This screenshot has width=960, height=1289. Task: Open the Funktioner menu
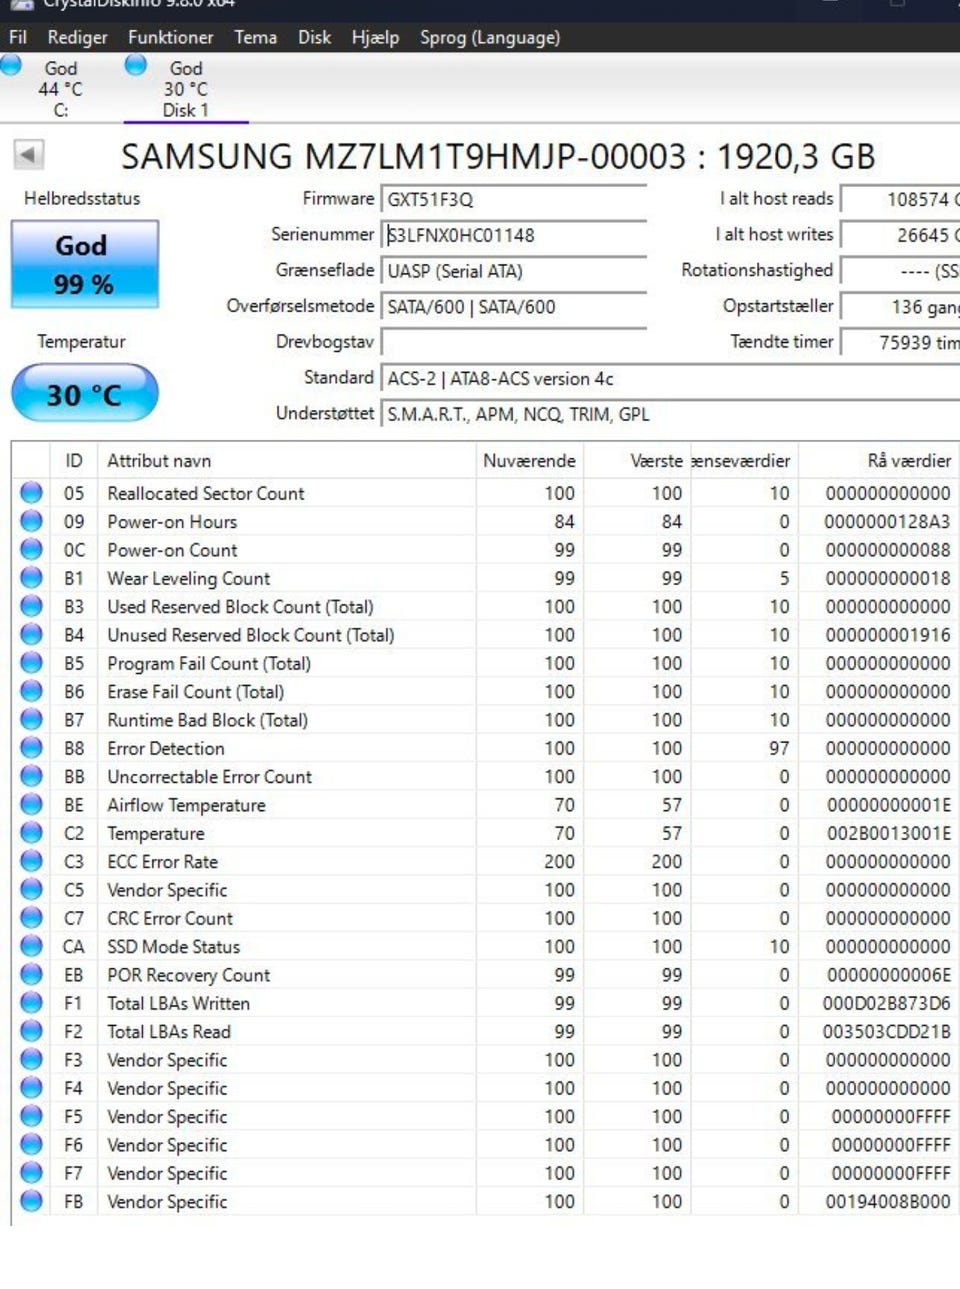(170, 37)
